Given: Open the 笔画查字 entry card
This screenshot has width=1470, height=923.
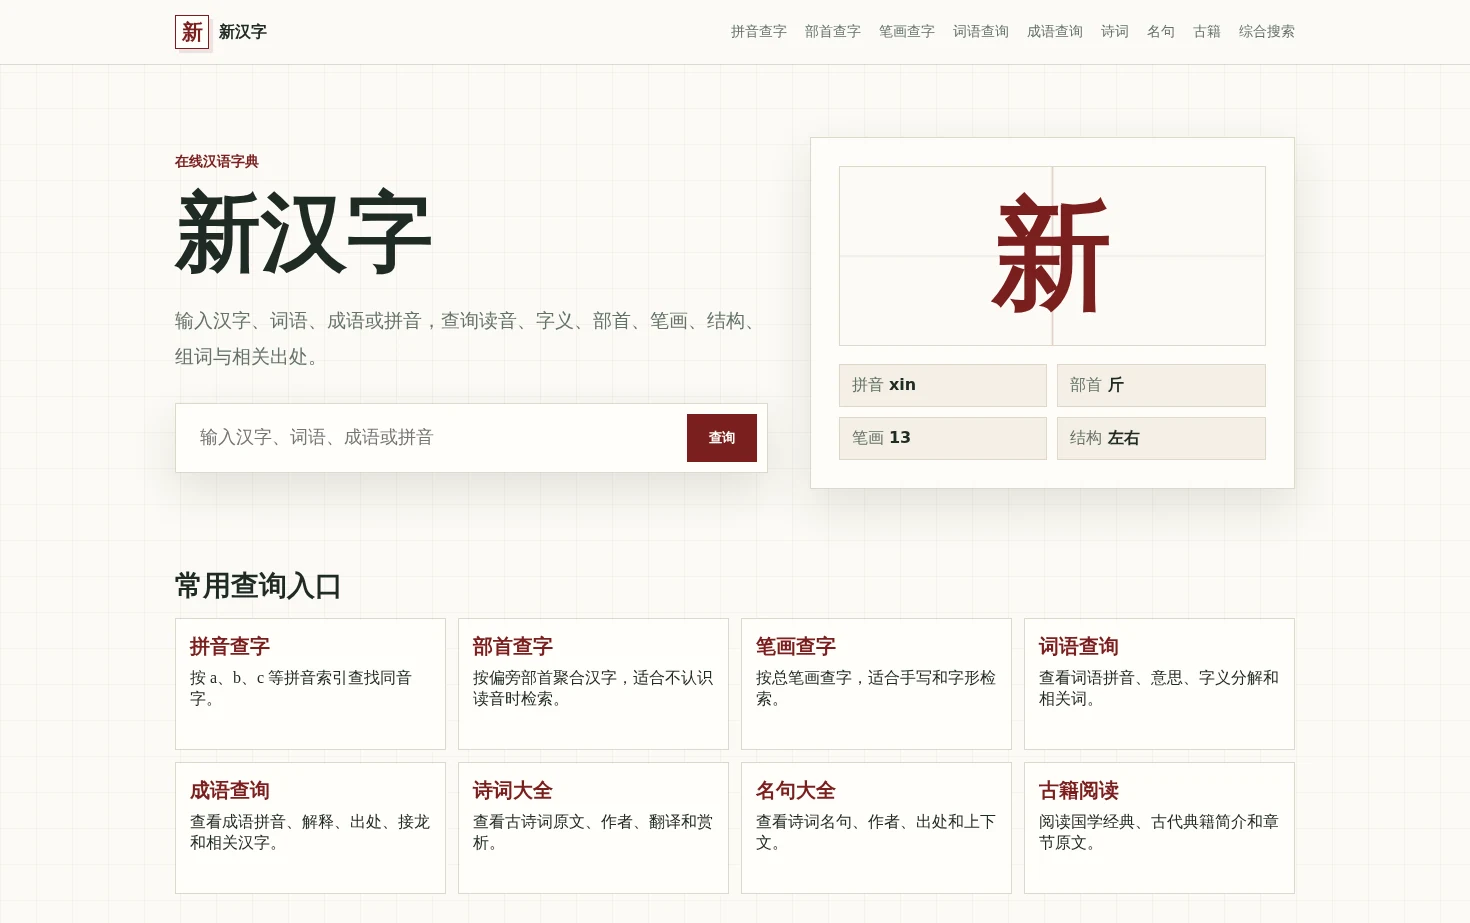Looking at the screenshot, I should click(x=876, y=684).
